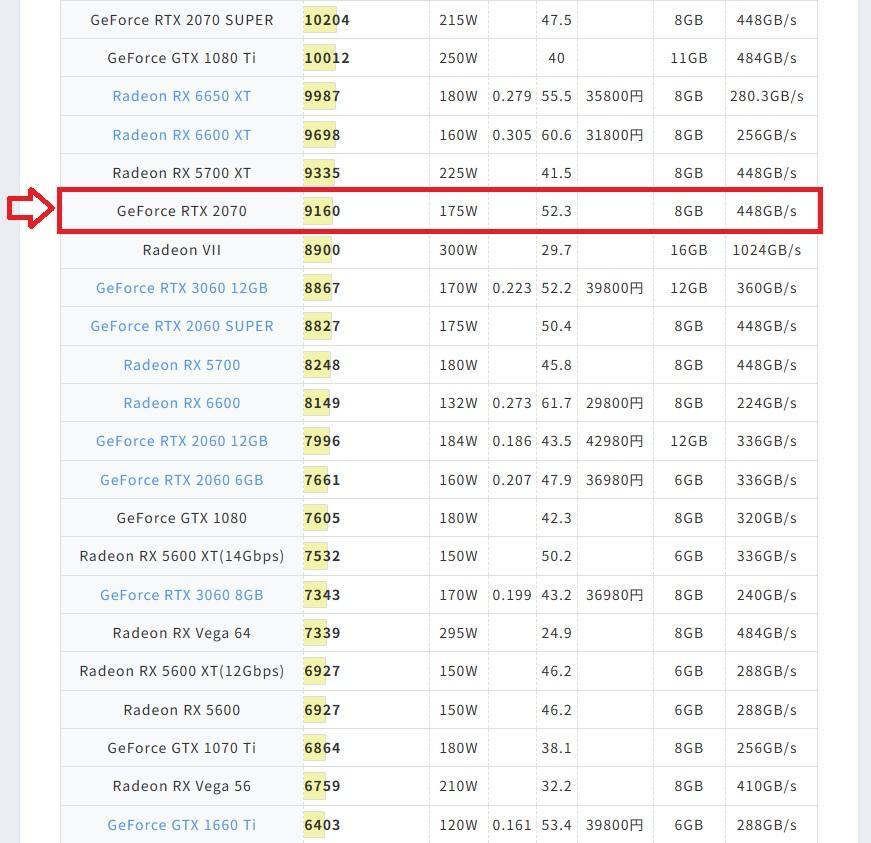Image resolution: width=871 pixels, height=843 pixels.
Task: Click the 132W power value
Action: 458,403
